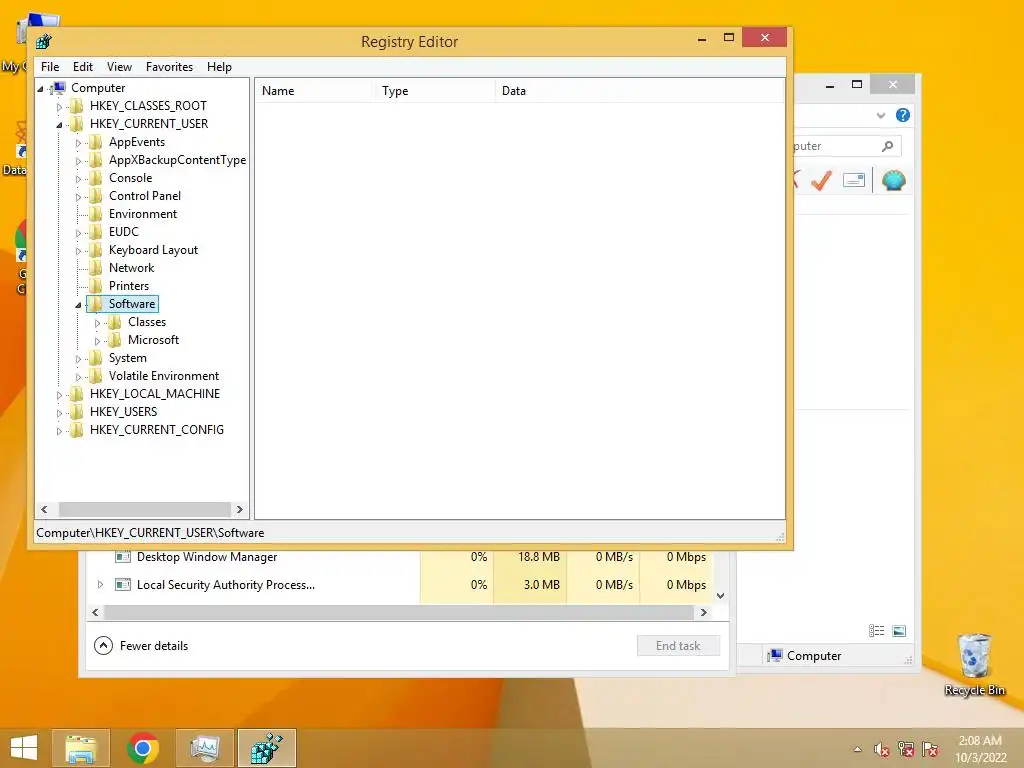Click the rename box toolbar icon
This screenshot has width=1024, height=768.
pos(854,180)
